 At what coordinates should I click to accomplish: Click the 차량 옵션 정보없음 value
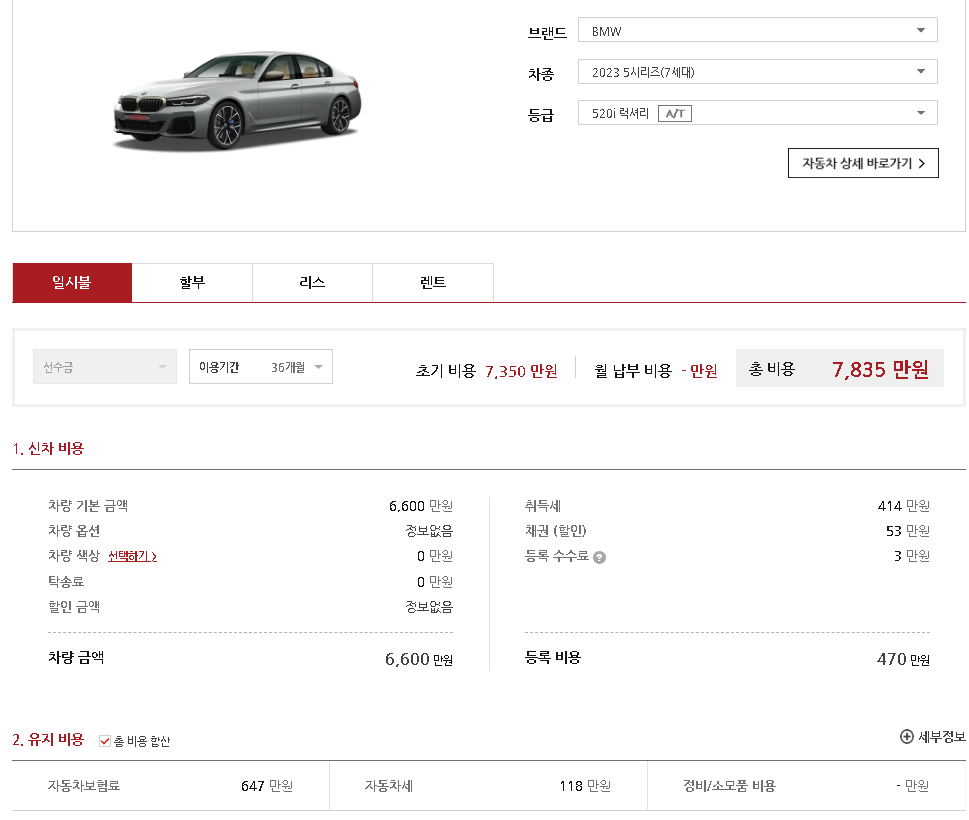(x=429, y=531)
